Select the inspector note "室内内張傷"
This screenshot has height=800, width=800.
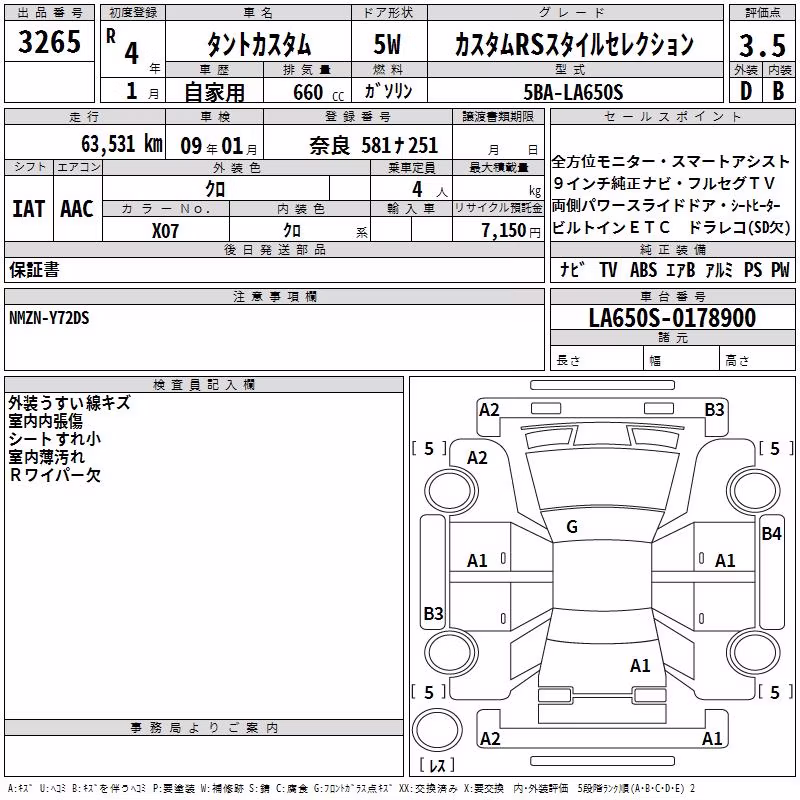(45, 421)
